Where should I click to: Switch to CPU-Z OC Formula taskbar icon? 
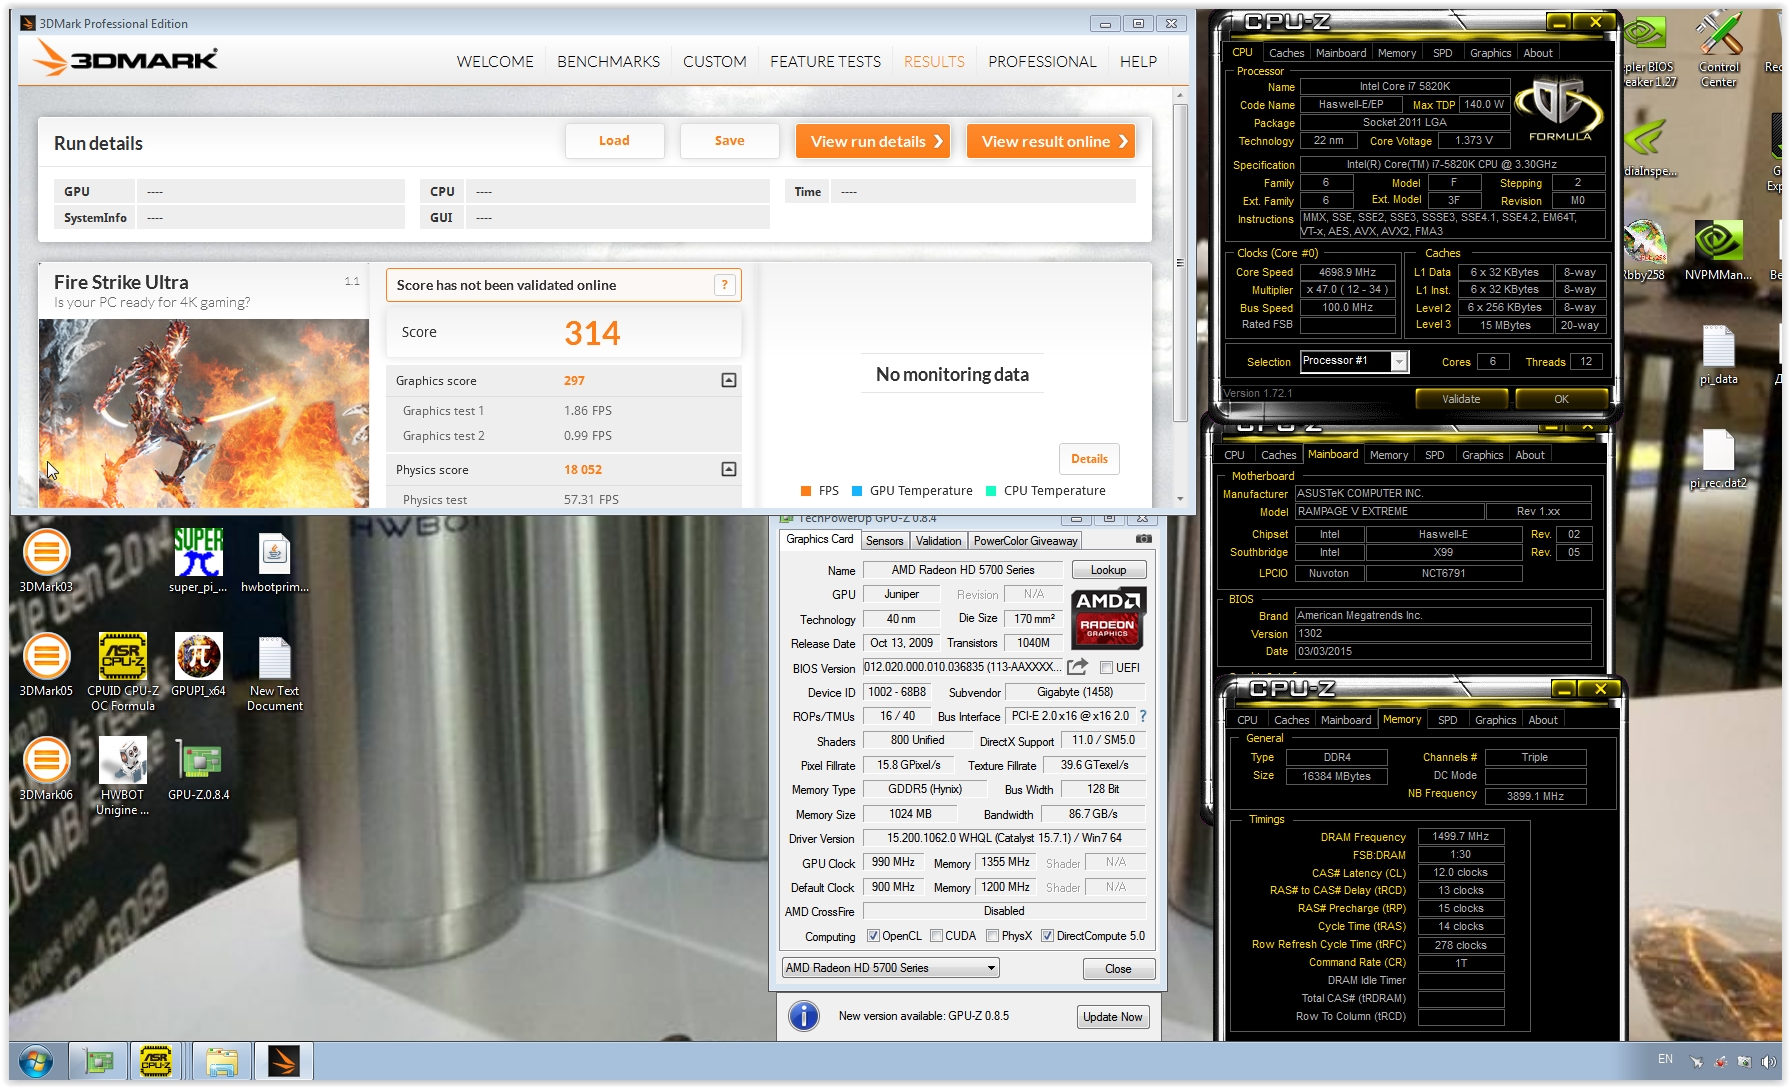tap(156, 1062)
